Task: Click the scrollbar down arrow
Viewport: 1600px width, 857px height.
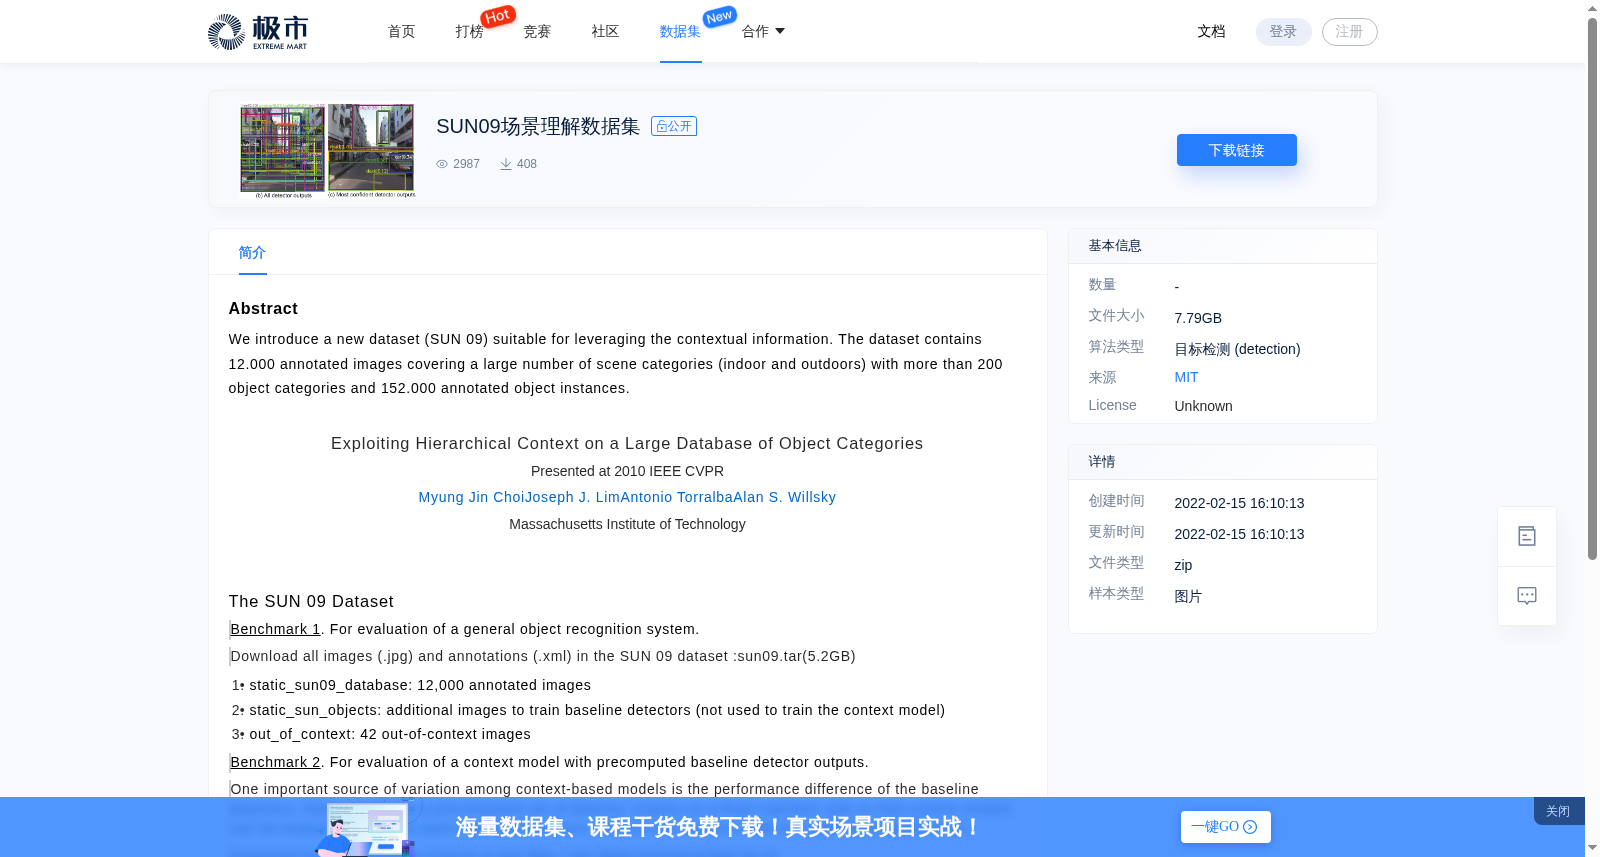Action: (1593, 848)
